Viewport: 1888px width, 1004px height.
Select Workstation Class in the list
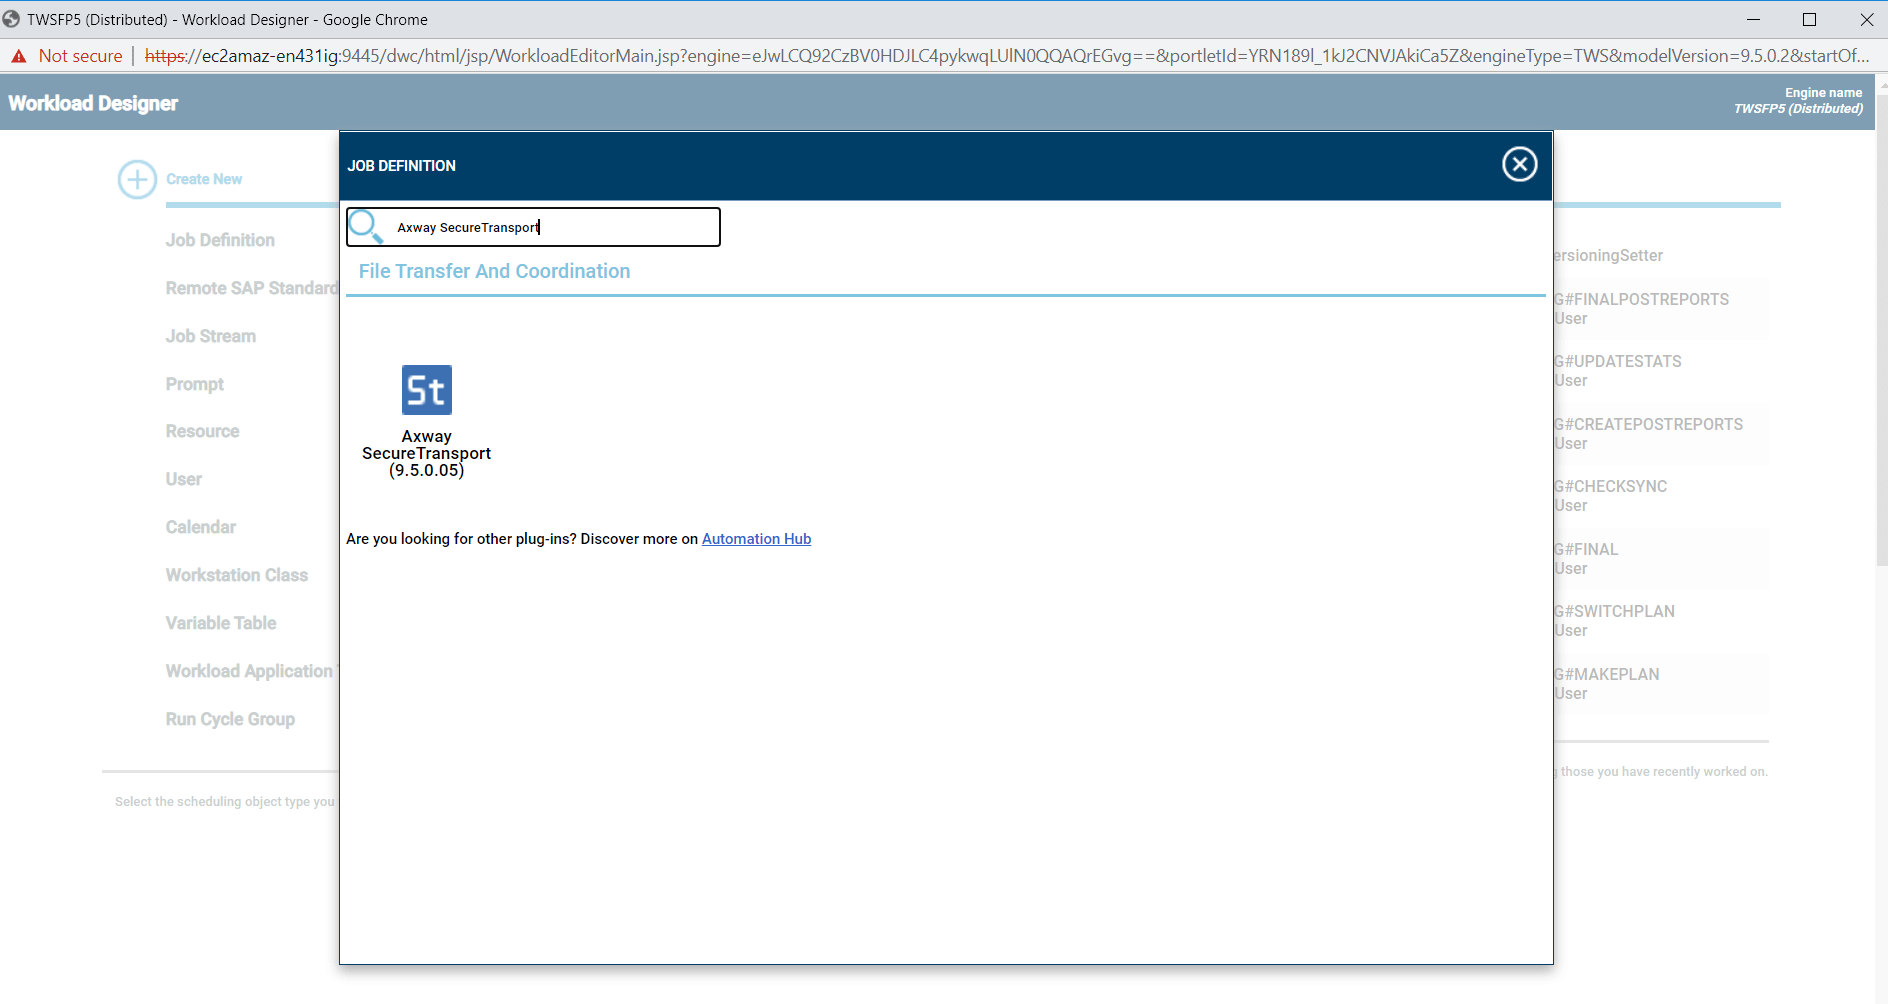pos(236,575)
